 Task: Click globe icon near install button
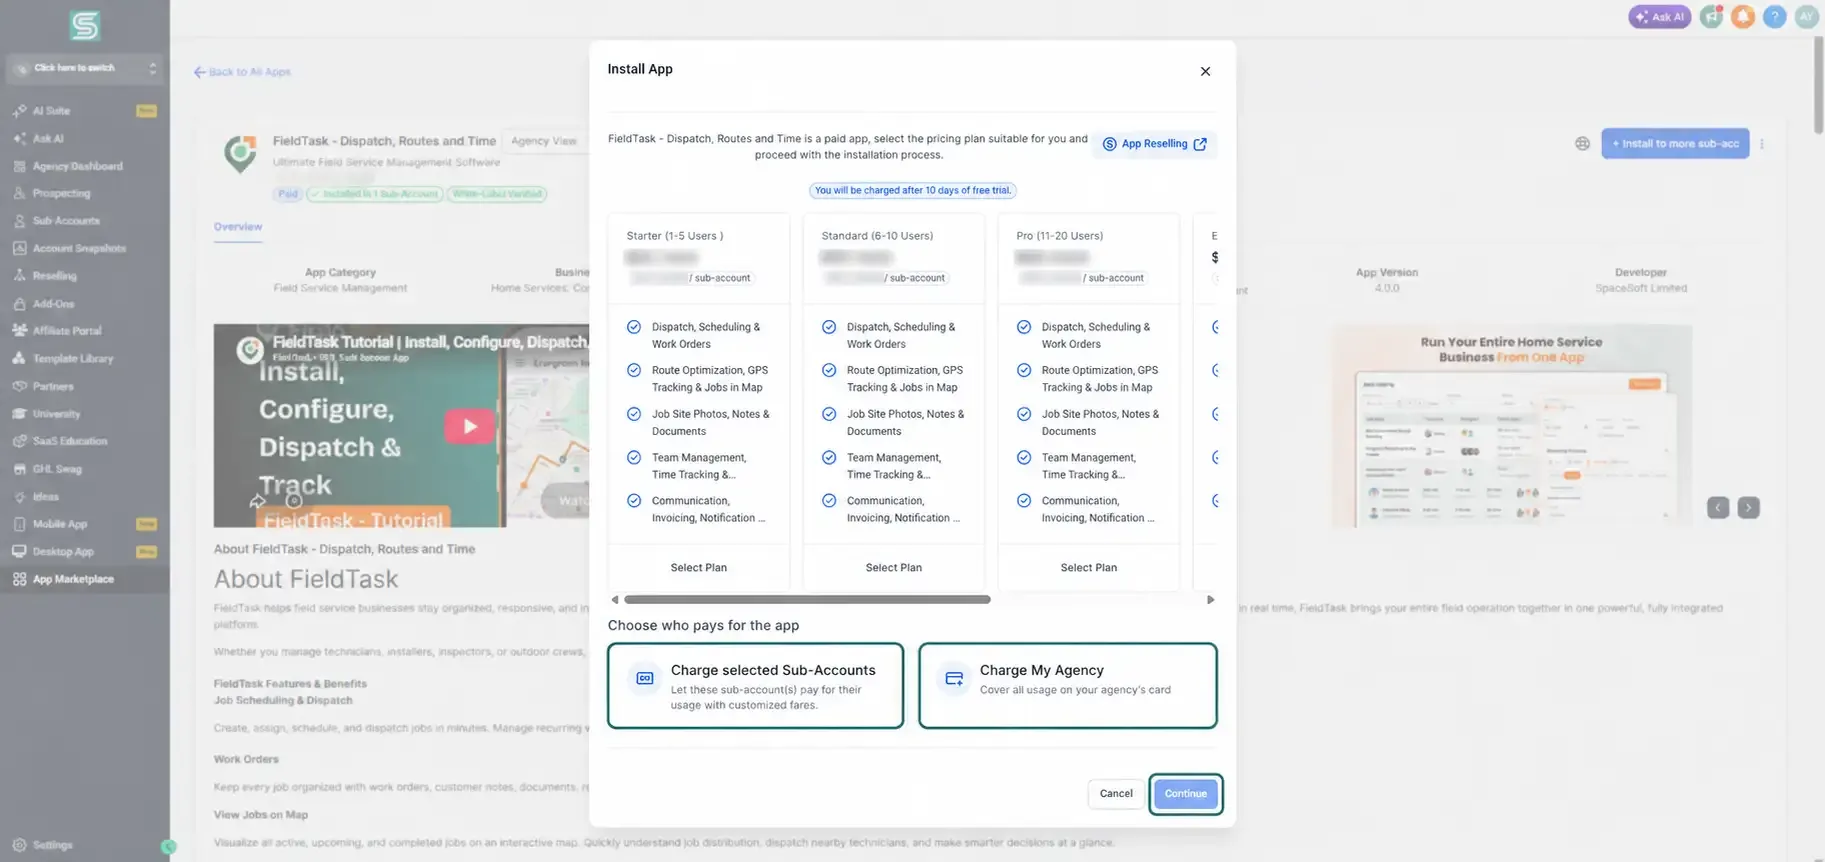click(1582, 144)
